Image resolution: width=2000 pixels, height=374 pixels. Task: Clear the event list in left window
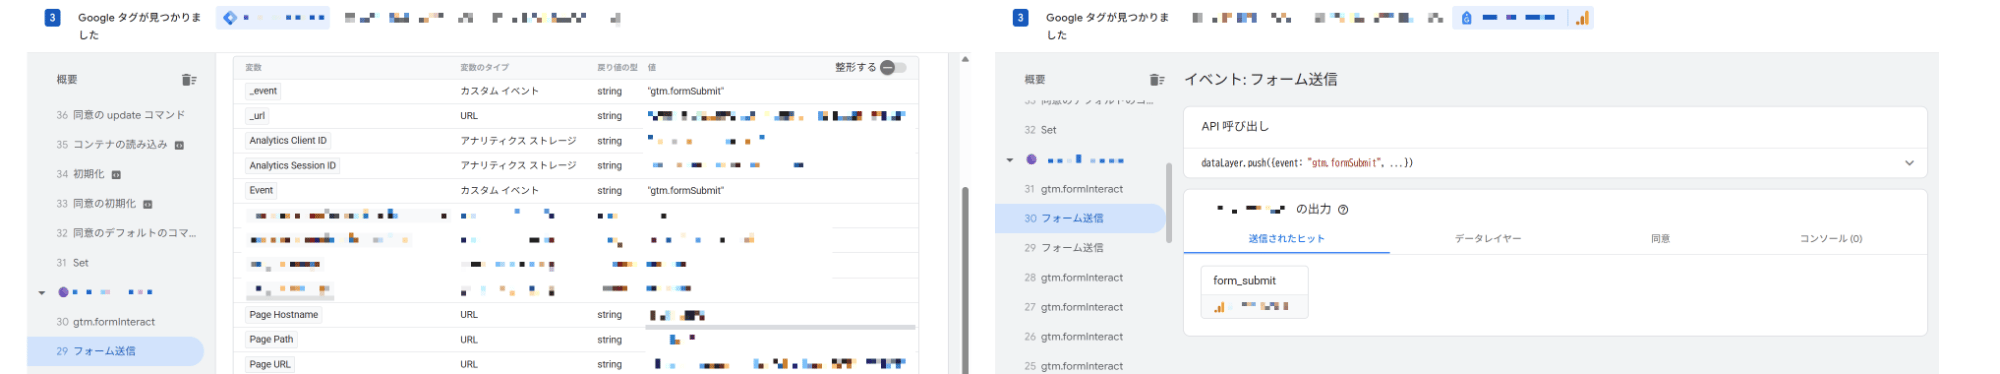189,80
